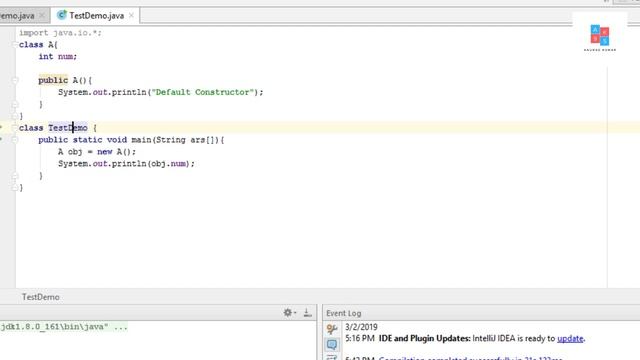Click the logo thumbnail at top right
This screenshot has width=640, height=360.
(600, 37)
